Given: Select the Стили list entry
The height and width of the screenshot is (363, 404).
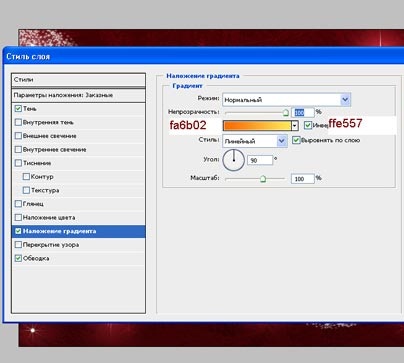Looking at the screenshot, I should click(x=79, y=80).
